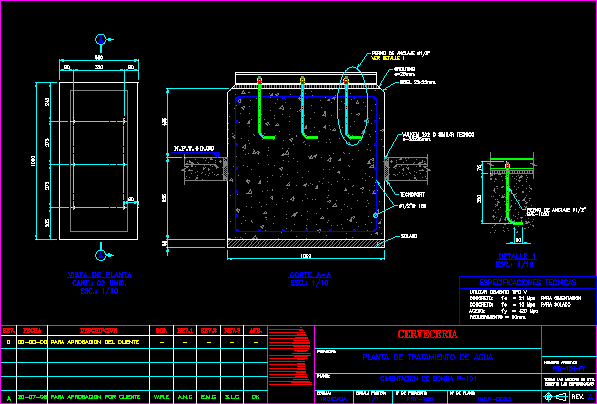
Task: Select the DETALLE 1 title
Action: (x=517, y=256)
